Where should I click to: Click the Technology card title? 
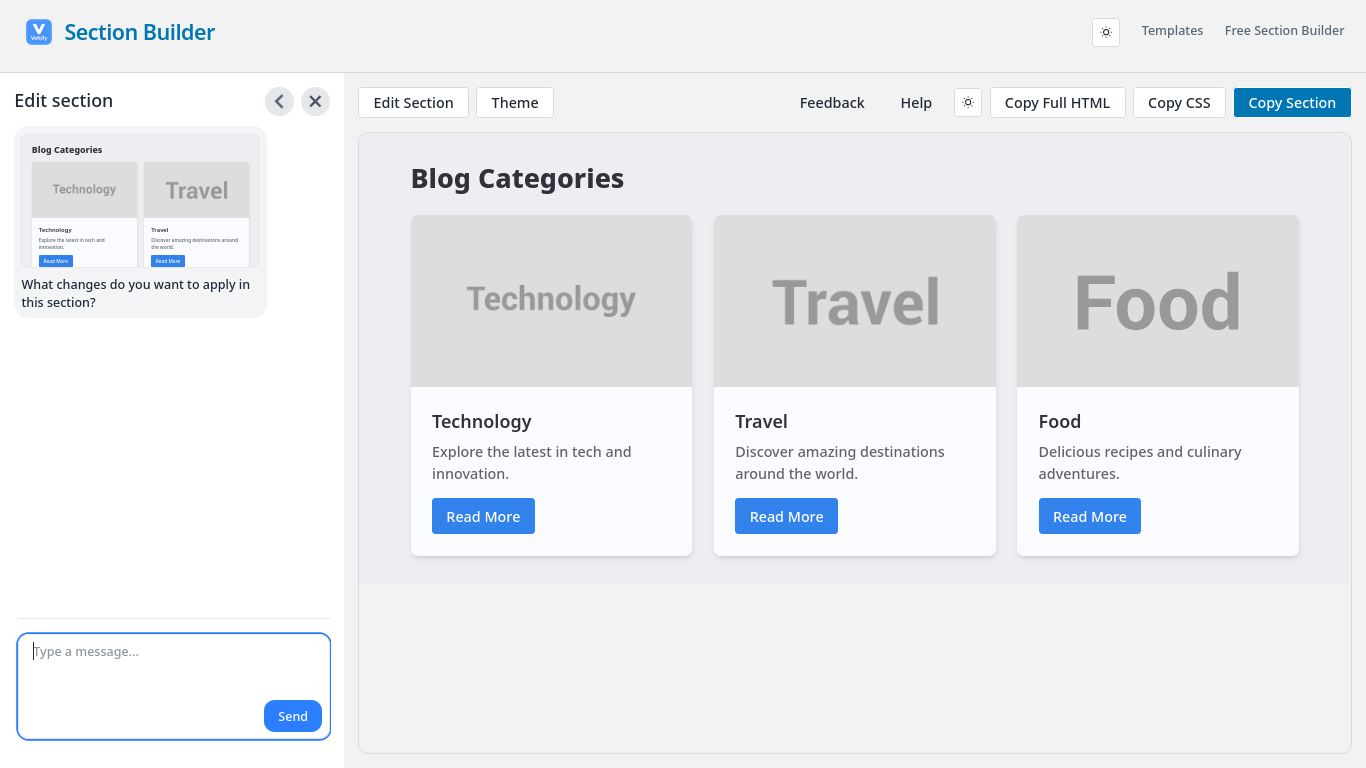tap(482, 421)
